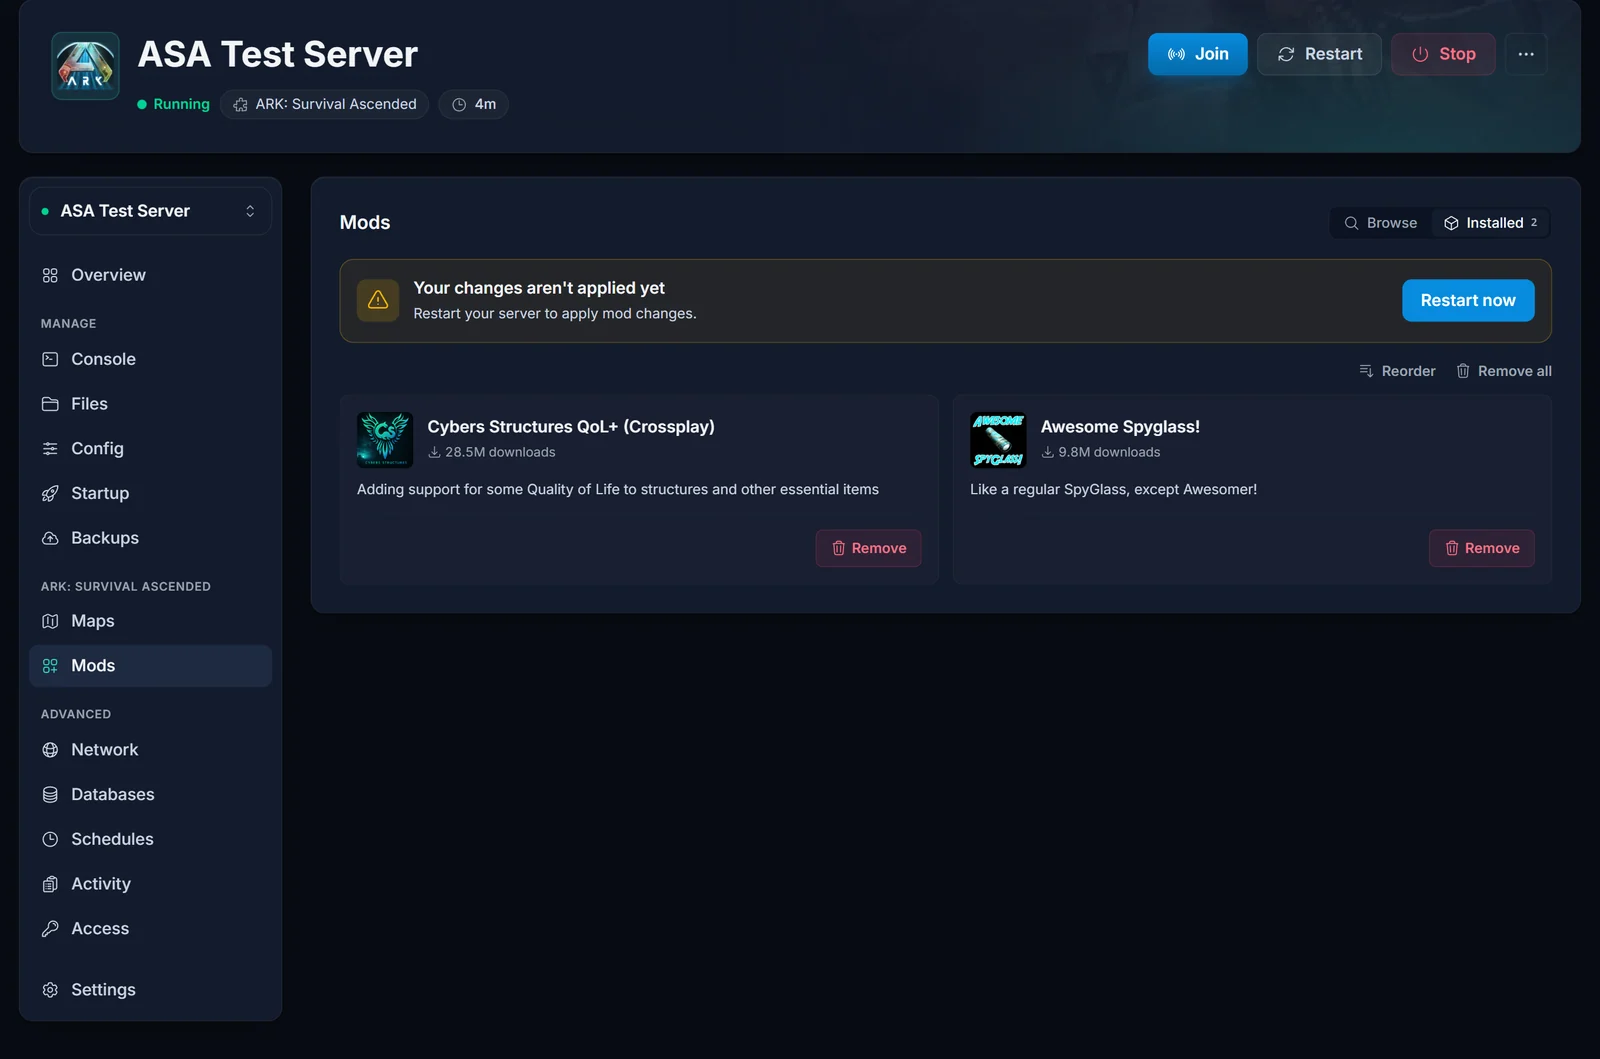Image resolution: width=1600 pixels, height=1059 pixels.
Task: Click the 28.5M downloads text
Action: 500,452
